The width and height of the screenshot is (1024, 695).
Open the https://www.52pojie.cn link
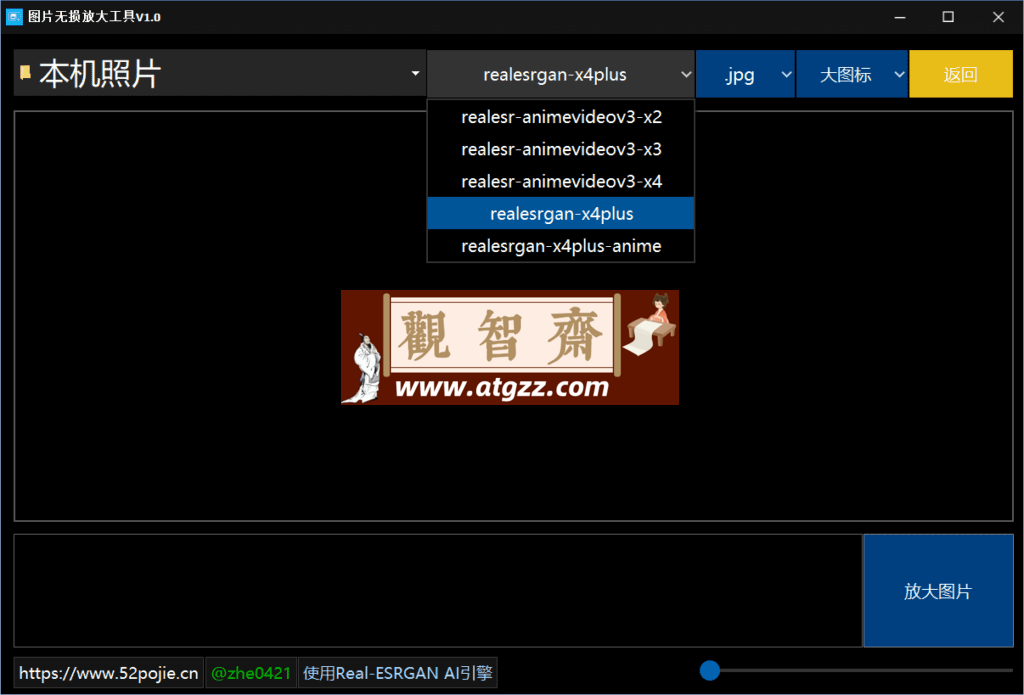(108, 673)
